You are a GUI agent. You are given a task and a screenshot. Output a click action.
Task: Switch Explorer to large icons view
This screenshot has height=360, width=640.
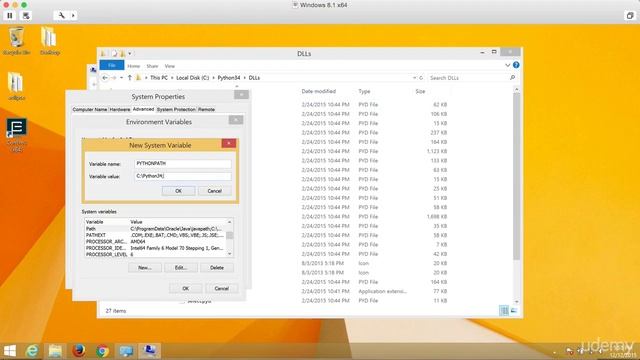(514, 311)
